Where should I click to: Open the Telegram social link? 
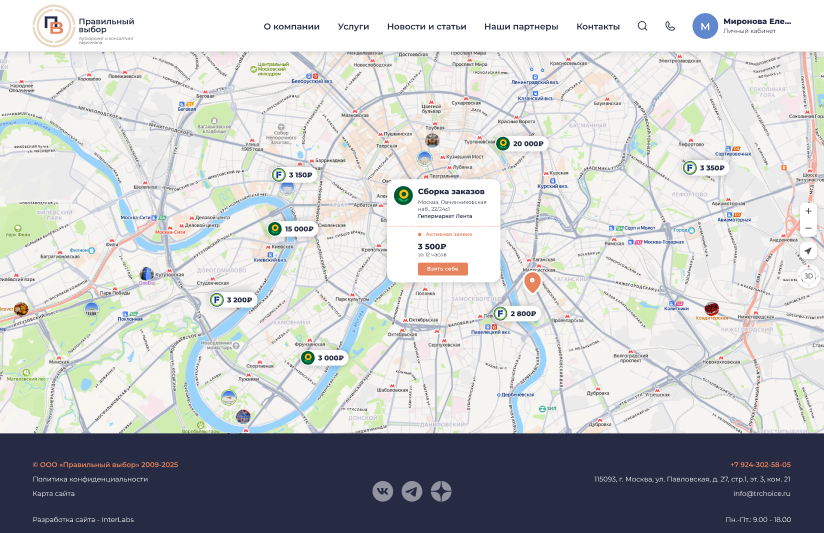pos(412,491)
